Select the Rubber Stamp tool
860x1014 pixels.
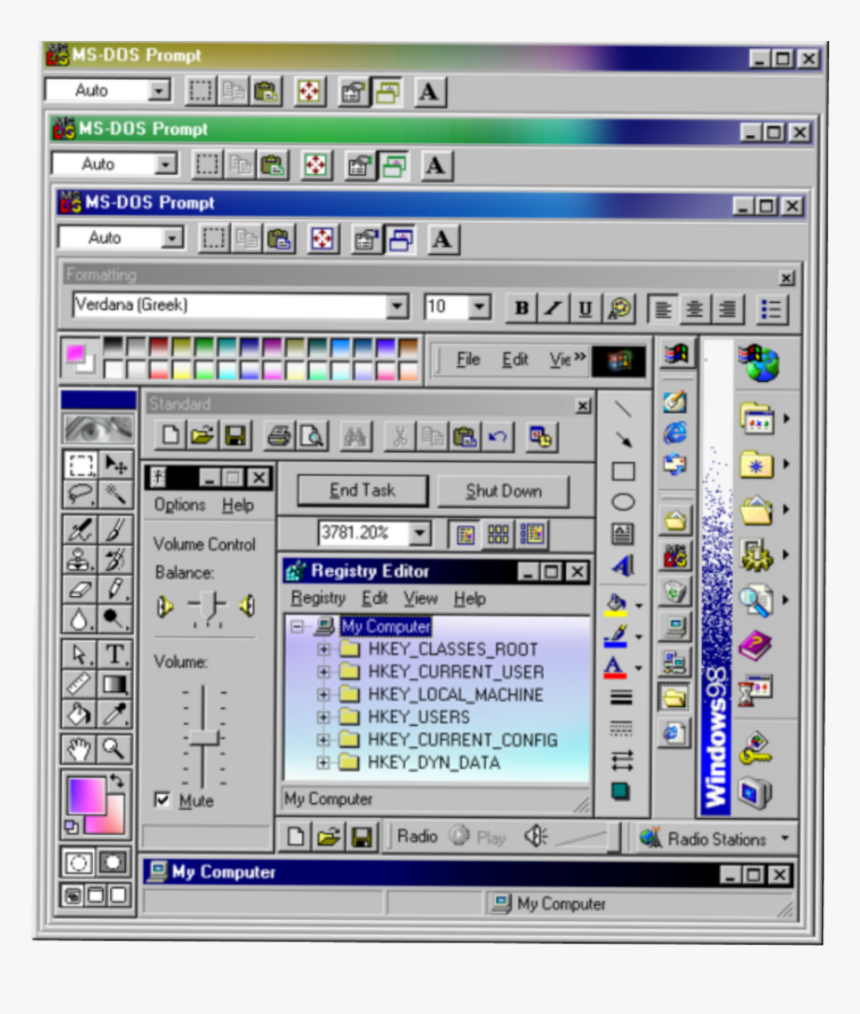click(81, 559)
